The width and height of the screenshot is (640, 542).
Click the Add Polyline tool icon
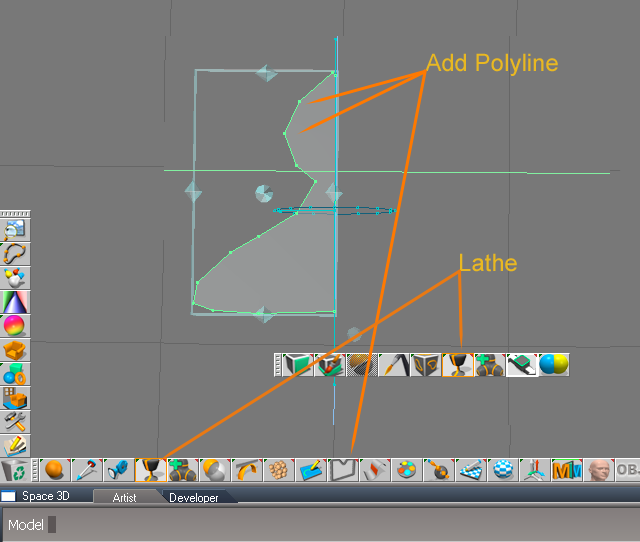pyautogui.click(x=343, y=470)
